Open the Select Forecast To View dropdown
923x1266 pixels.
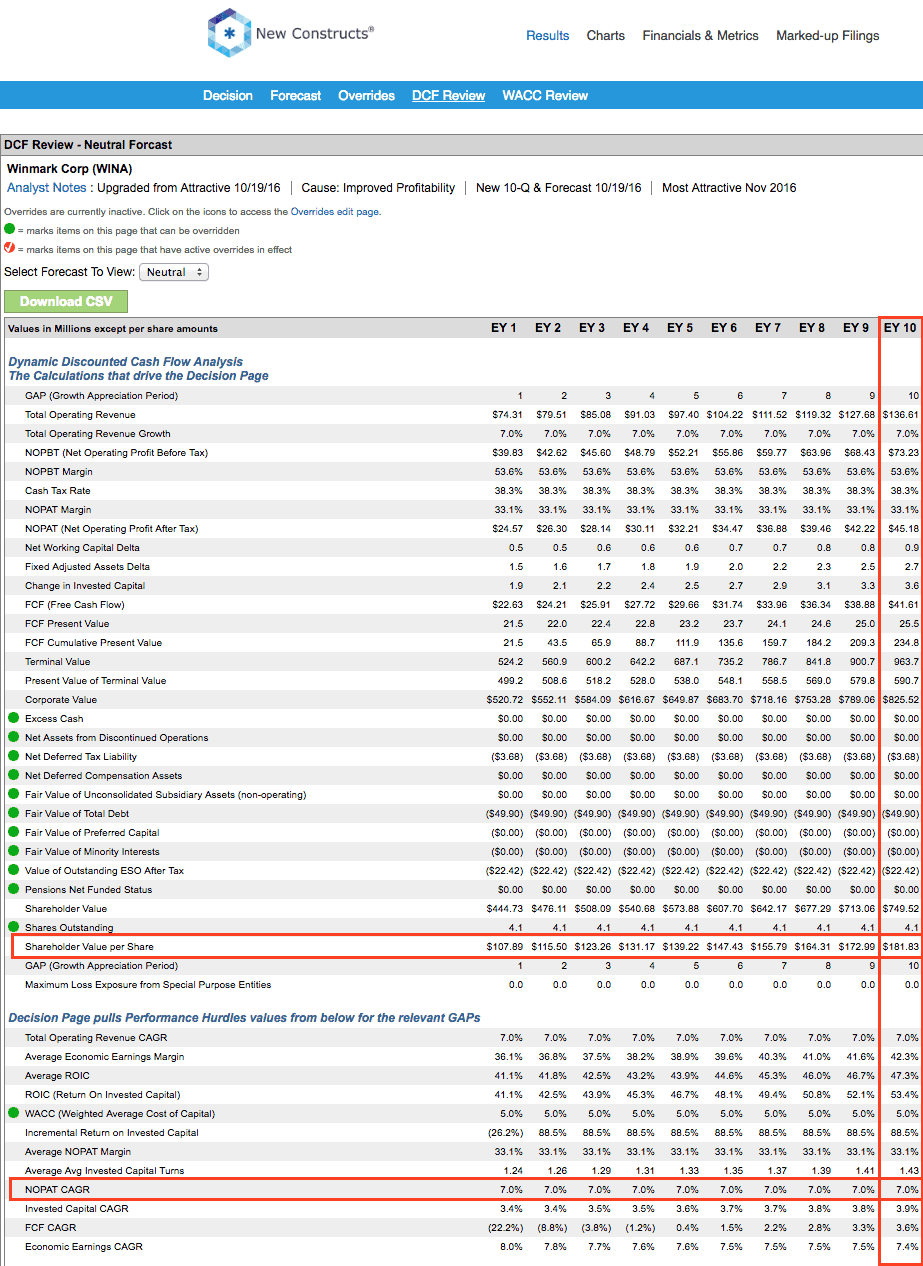tap(174, 272)
